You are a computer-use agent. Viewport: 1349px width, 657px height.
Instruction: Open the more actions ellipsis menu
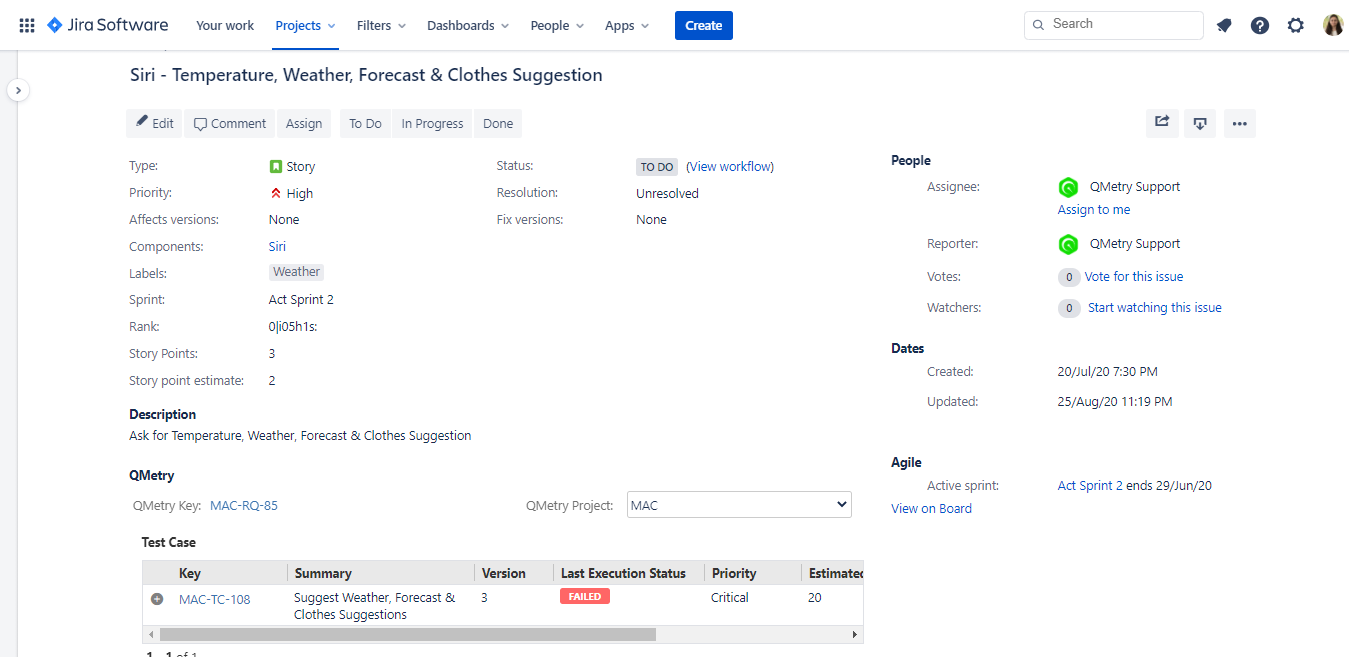tap(1240, 123)
